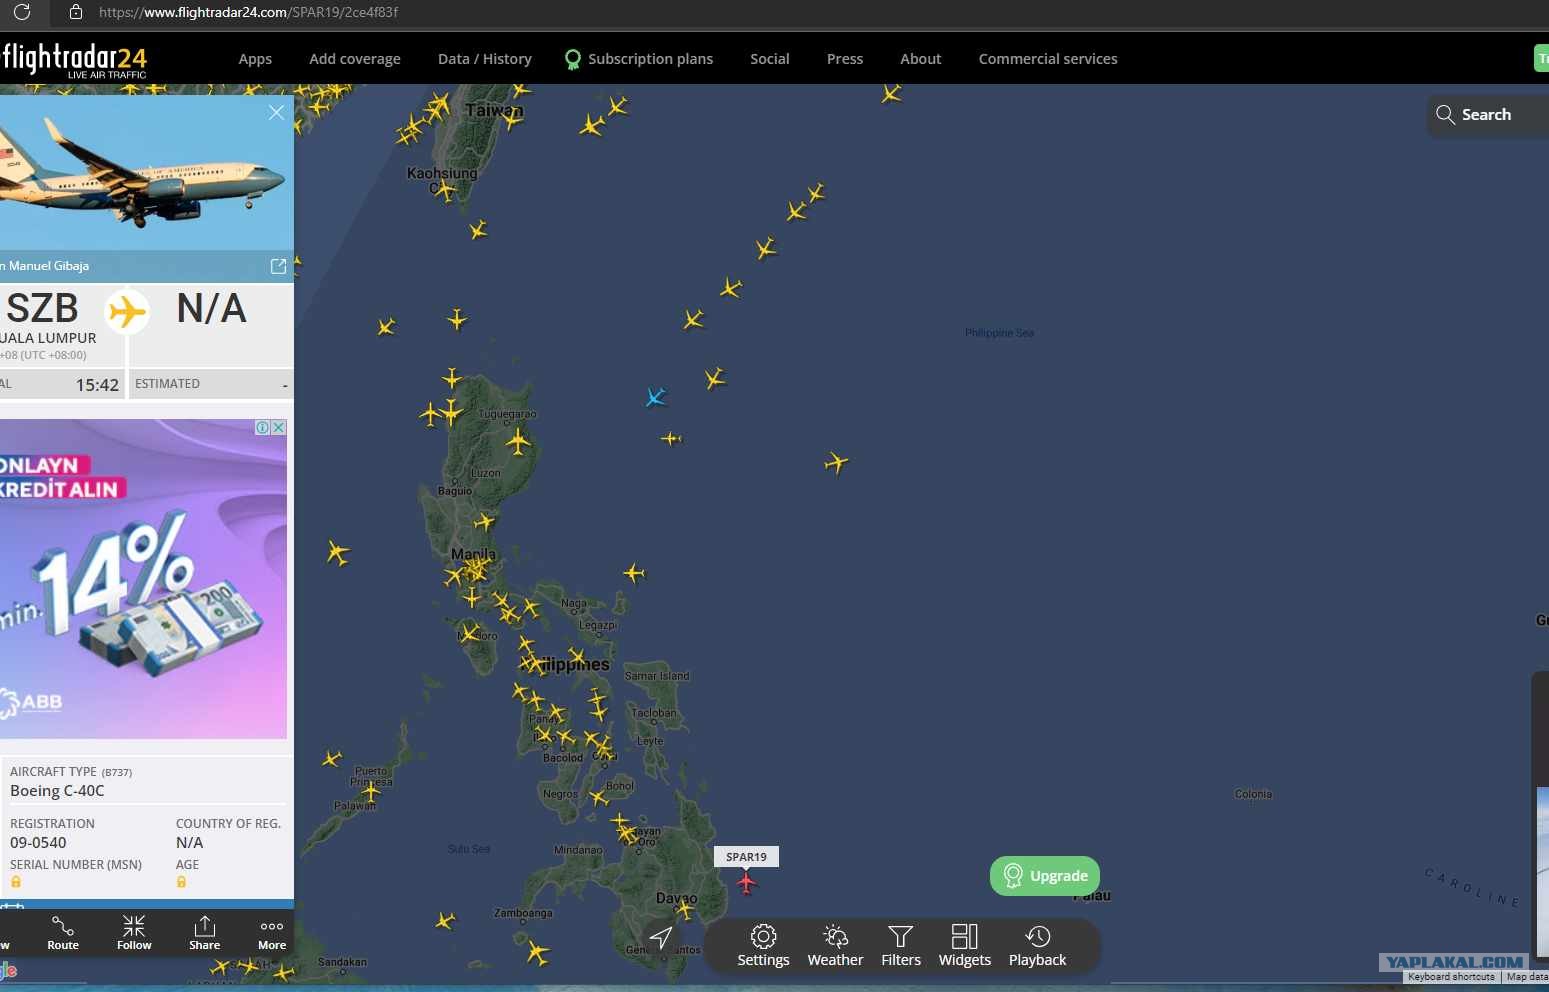
Task: Open the Data / History menu
Action: tap(485, 59)
